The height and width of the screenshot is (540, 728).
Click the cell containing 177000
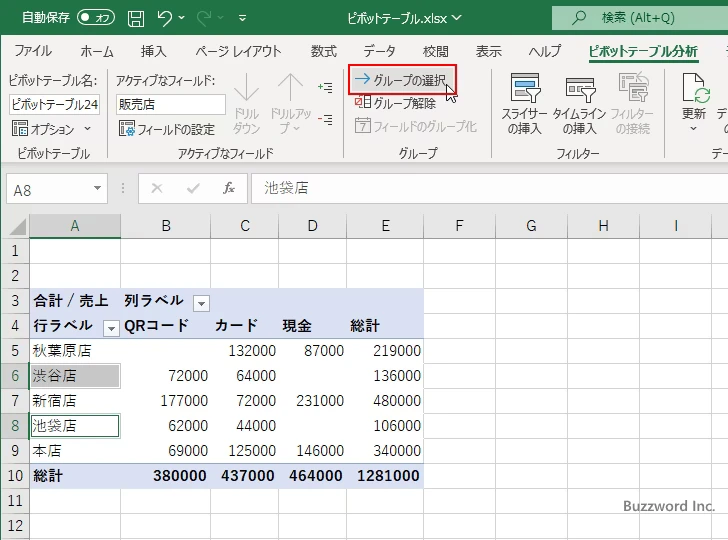point(165,401)
